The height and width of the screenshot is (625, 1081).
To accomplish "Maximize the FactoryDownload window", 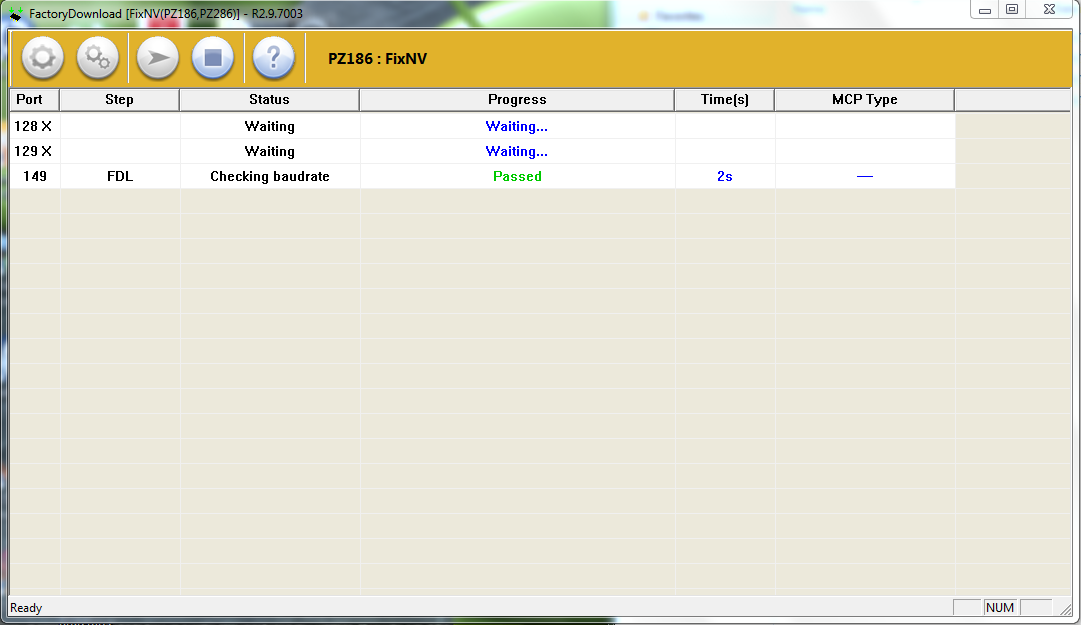I will click(x=1012, y=10).
